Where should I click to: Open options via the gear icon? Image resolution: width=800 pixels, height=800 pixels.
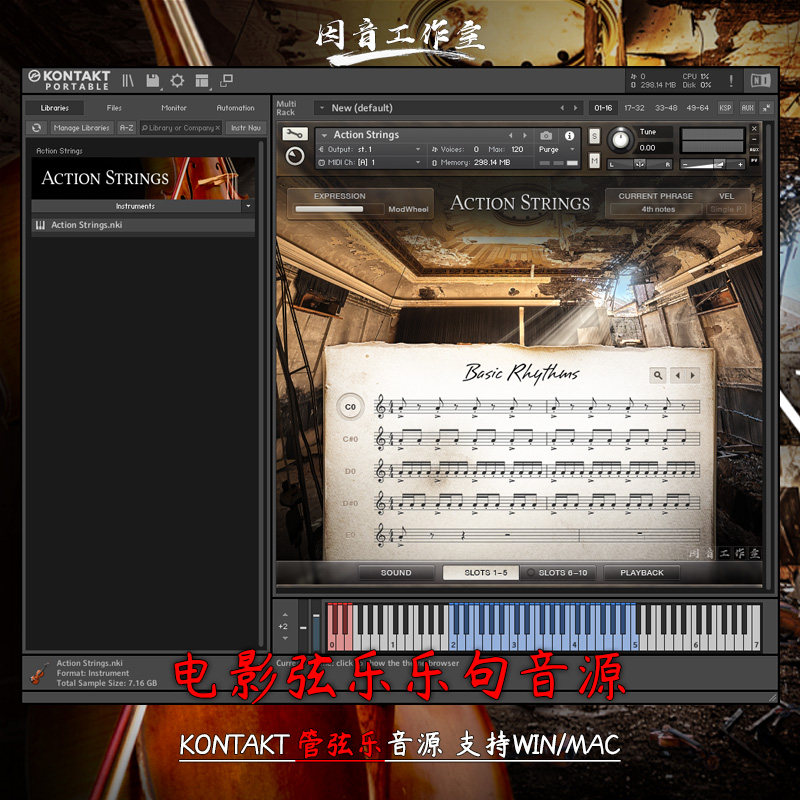point(177,81)
